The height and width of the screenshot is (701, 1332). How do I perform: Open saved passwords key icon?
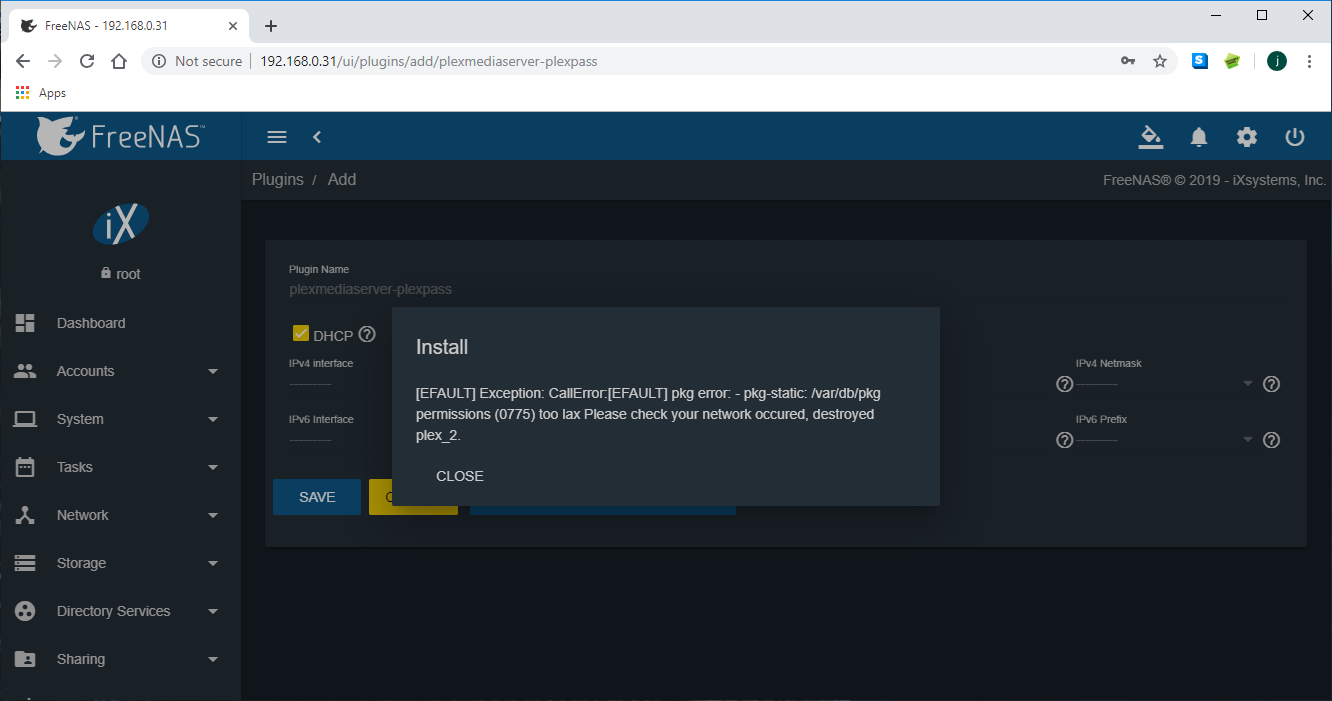[1128, 61]
